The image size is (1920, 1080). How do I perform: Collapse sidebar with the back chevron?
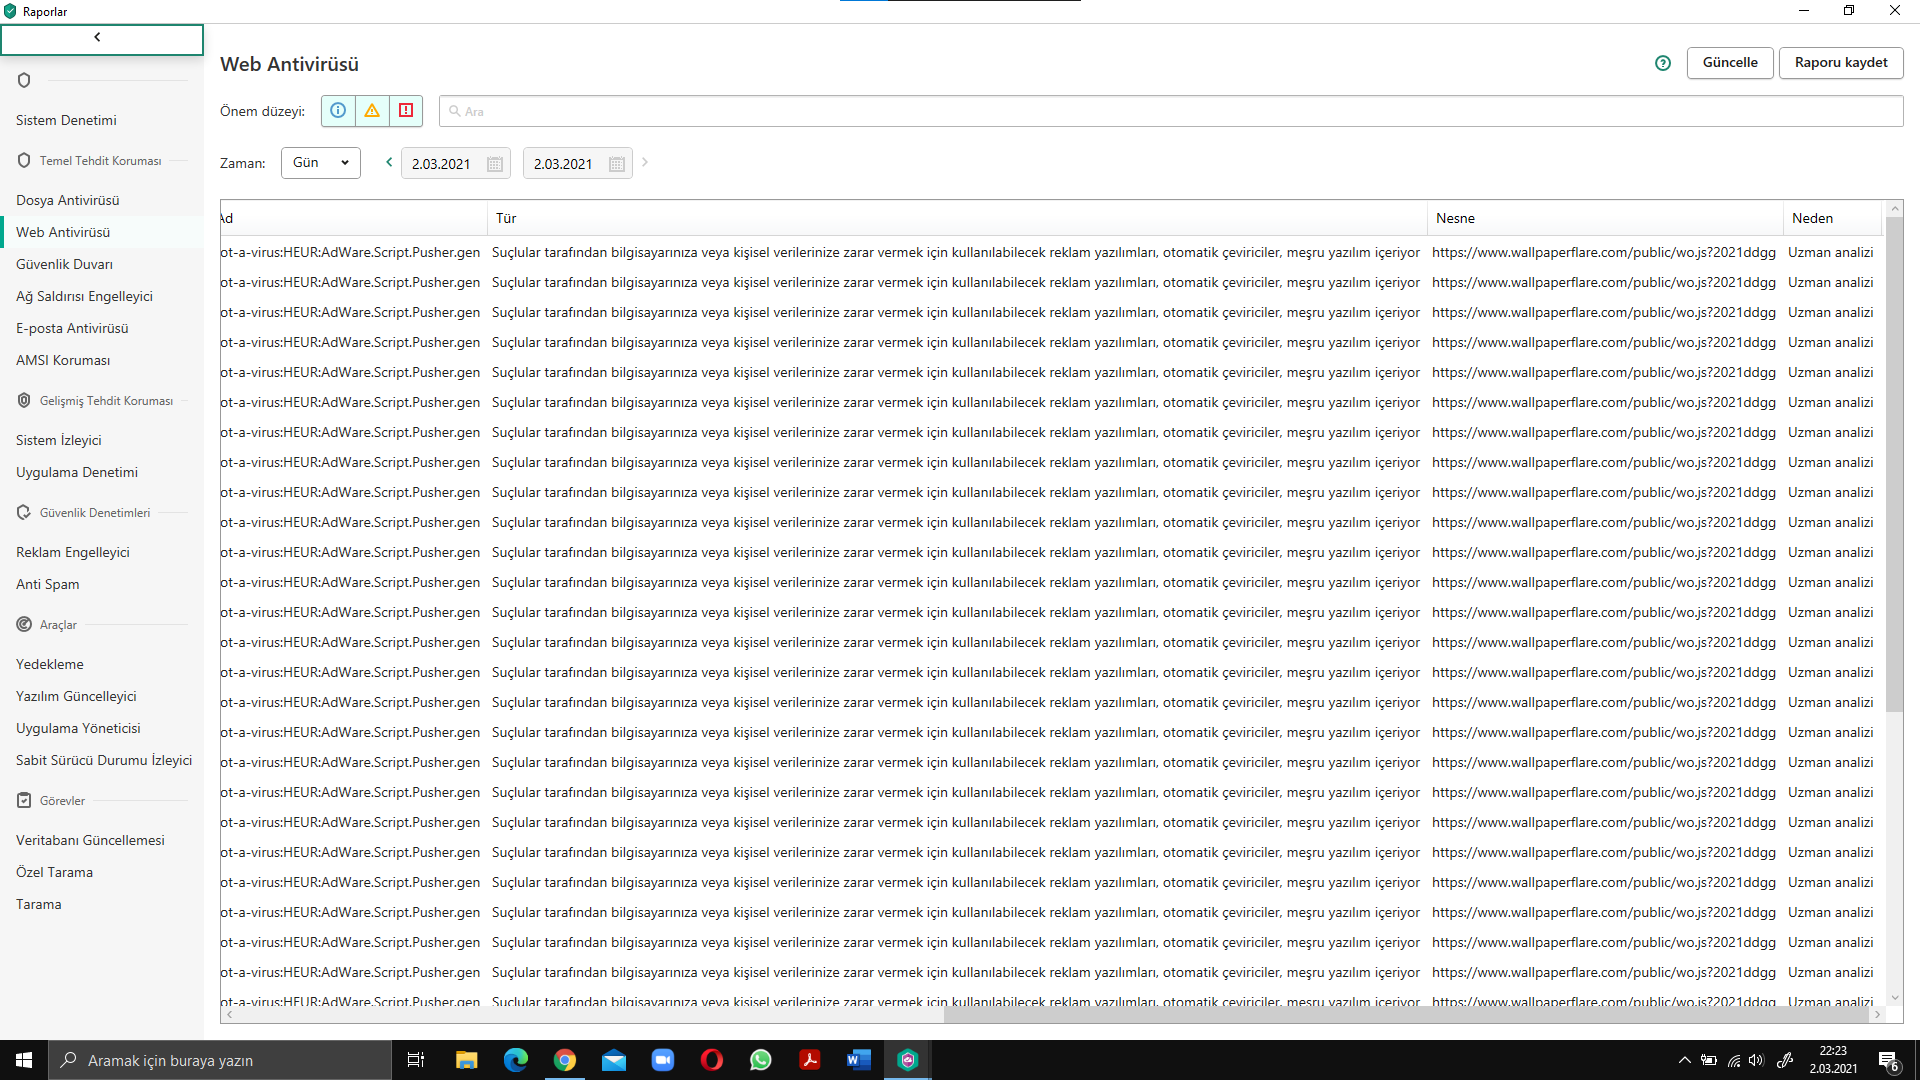click(x=98, y=38)
